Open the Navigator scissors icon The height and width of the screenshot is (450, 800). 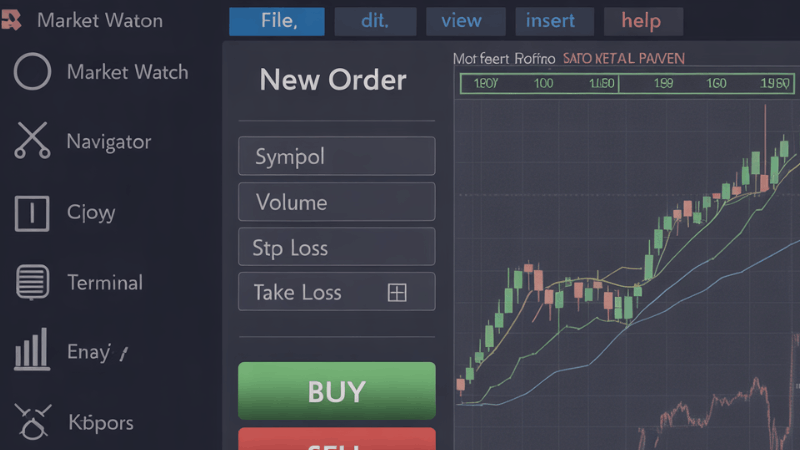pos(32,140)
